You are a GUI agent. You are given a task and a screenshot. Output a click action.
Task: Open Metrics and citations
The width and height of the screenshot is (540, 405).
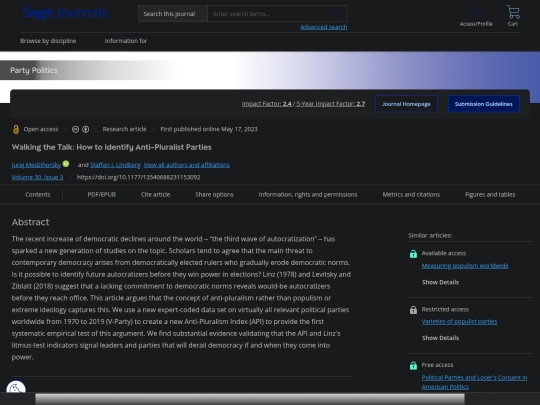411,195
